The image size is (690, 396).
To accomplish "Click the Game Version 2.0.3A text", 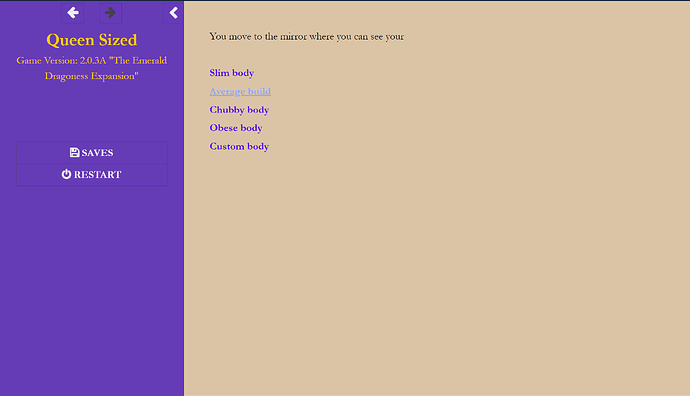I will click(92, 68).
